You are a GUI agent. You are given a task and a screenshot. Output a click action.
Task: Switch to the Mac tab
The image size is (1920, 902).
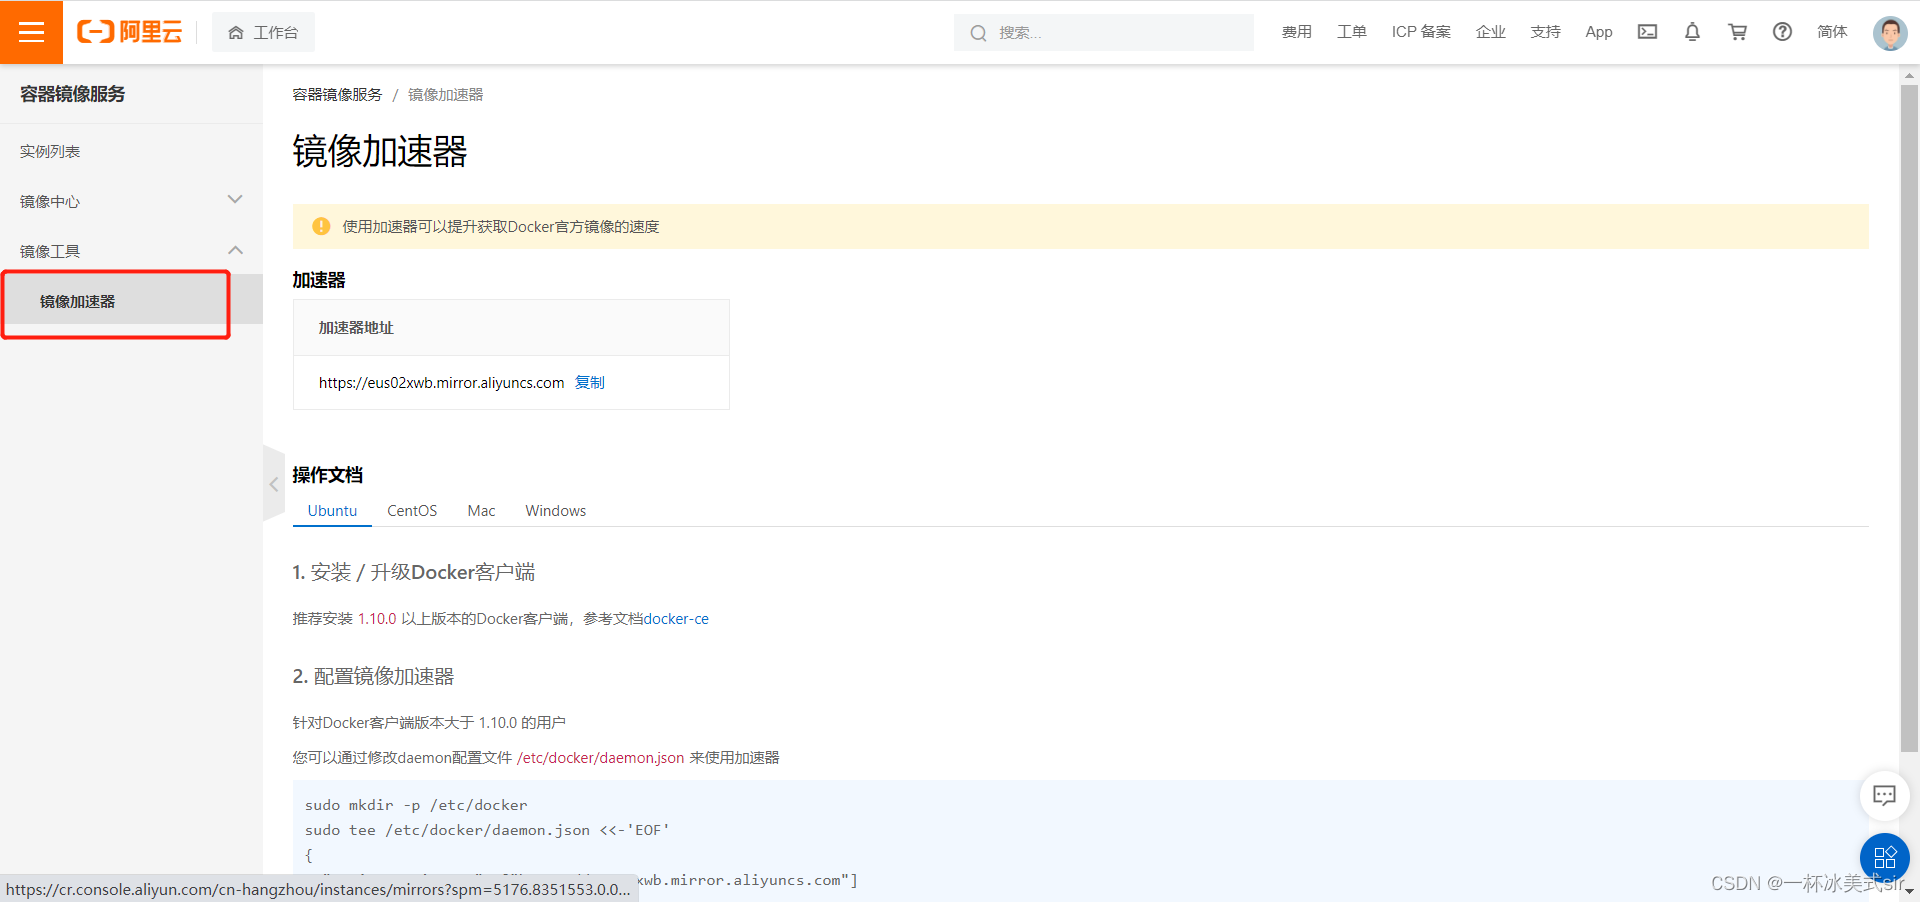481,510
